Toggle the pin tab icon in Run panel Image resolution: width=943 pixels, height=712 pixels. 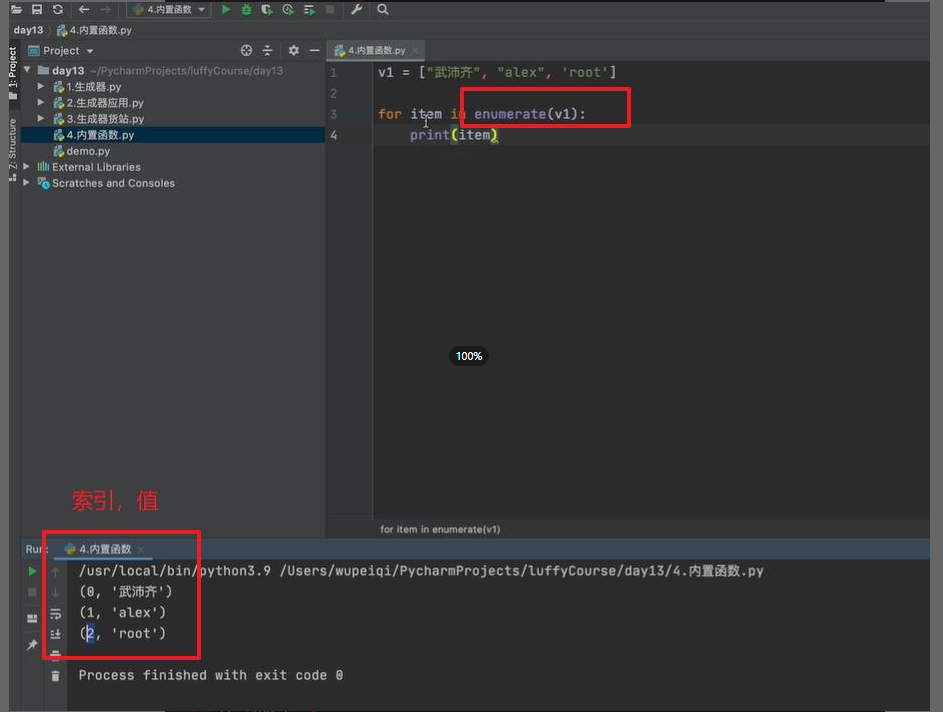pos(32,645)
